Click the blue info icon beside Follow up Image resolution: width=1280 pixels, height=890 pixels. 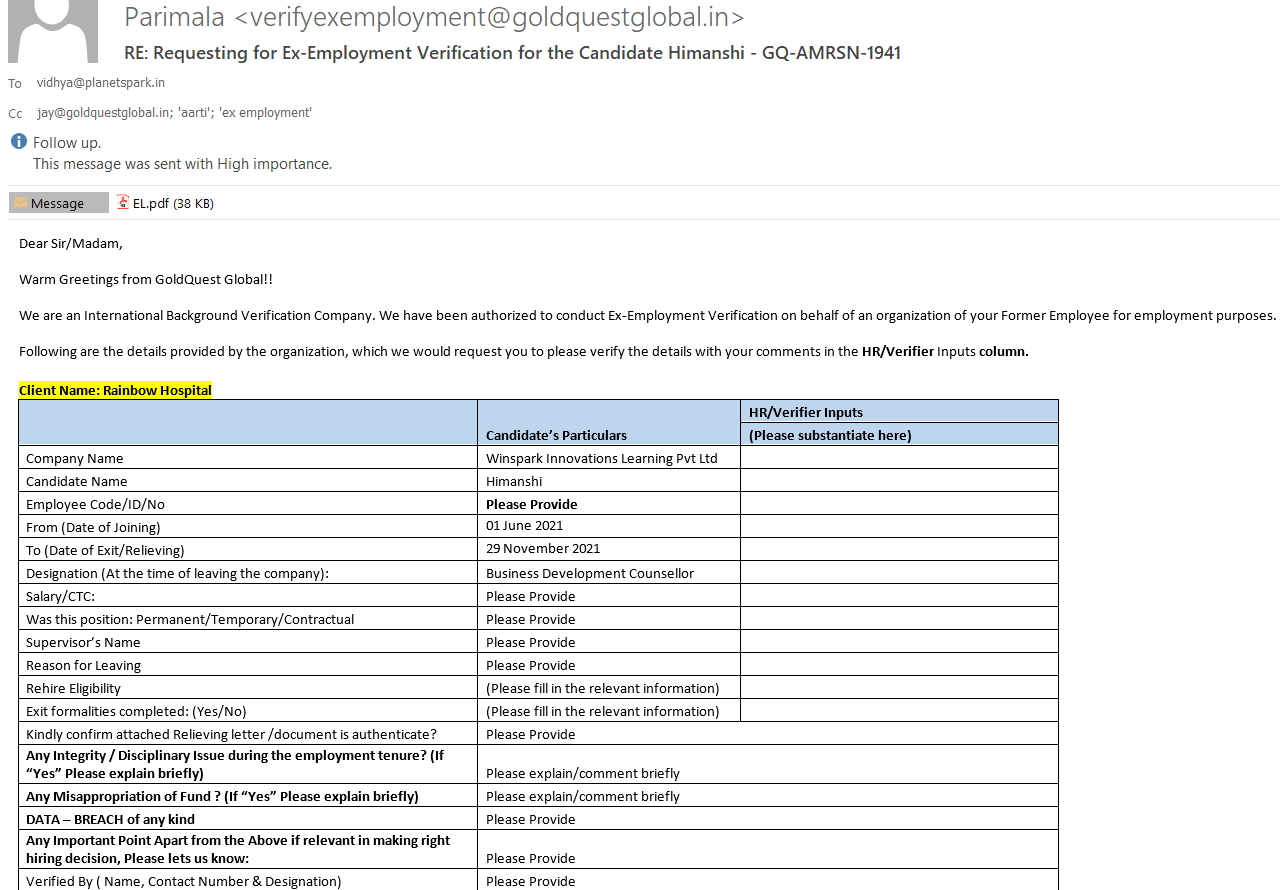[x=19, y=142]
